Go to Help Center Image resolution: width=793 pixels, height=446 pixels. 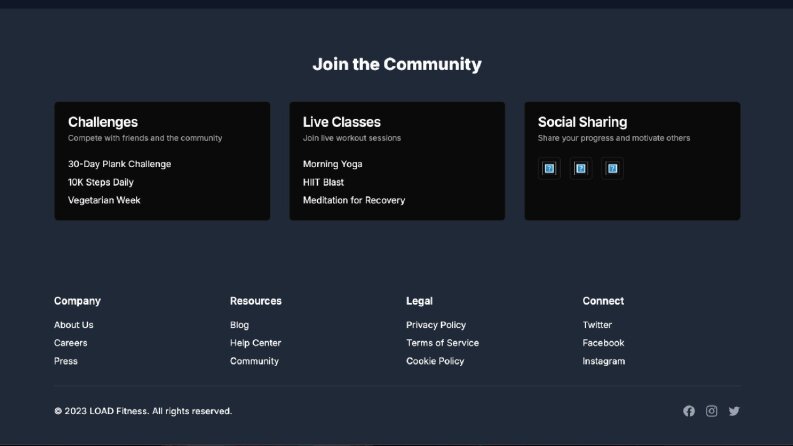[x=255, y=343]
